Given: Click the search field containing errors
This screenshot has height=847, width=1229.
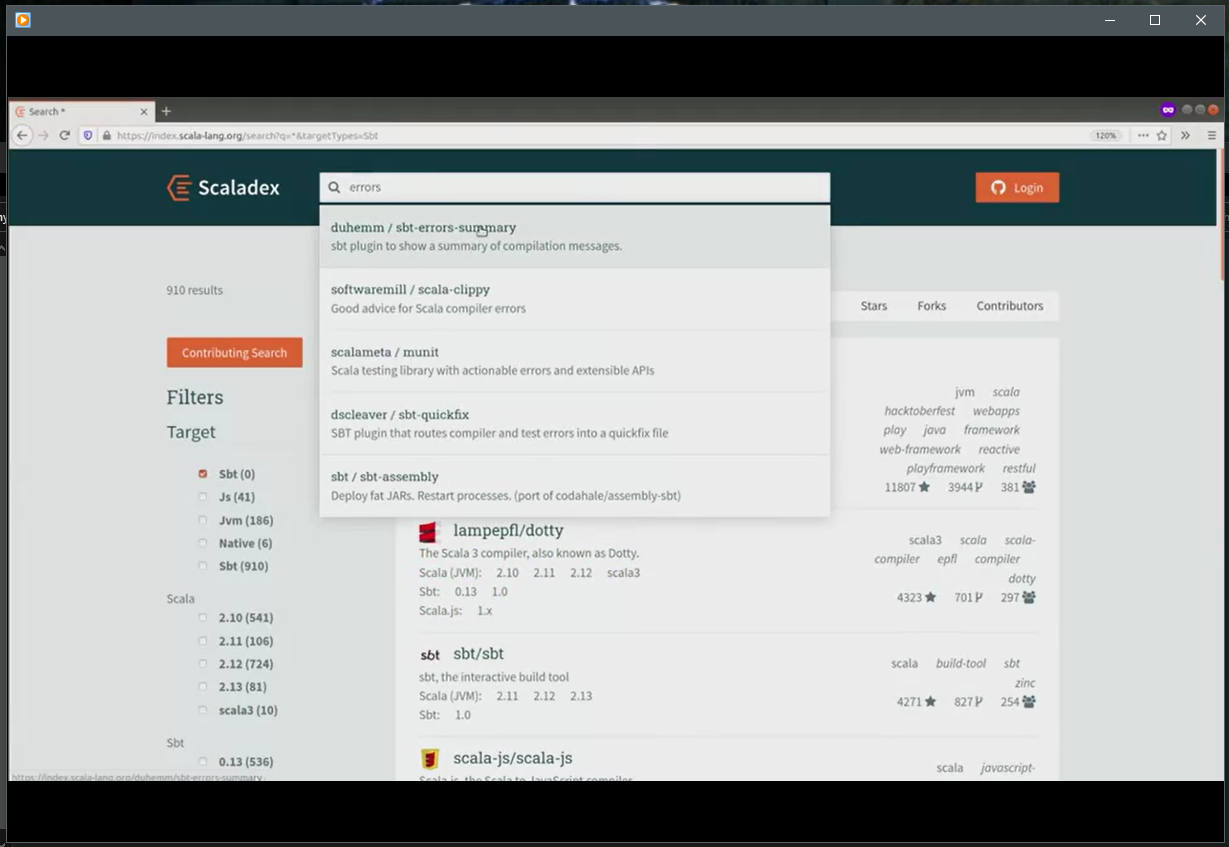Looking at the screenshot, I should (574, 187).
